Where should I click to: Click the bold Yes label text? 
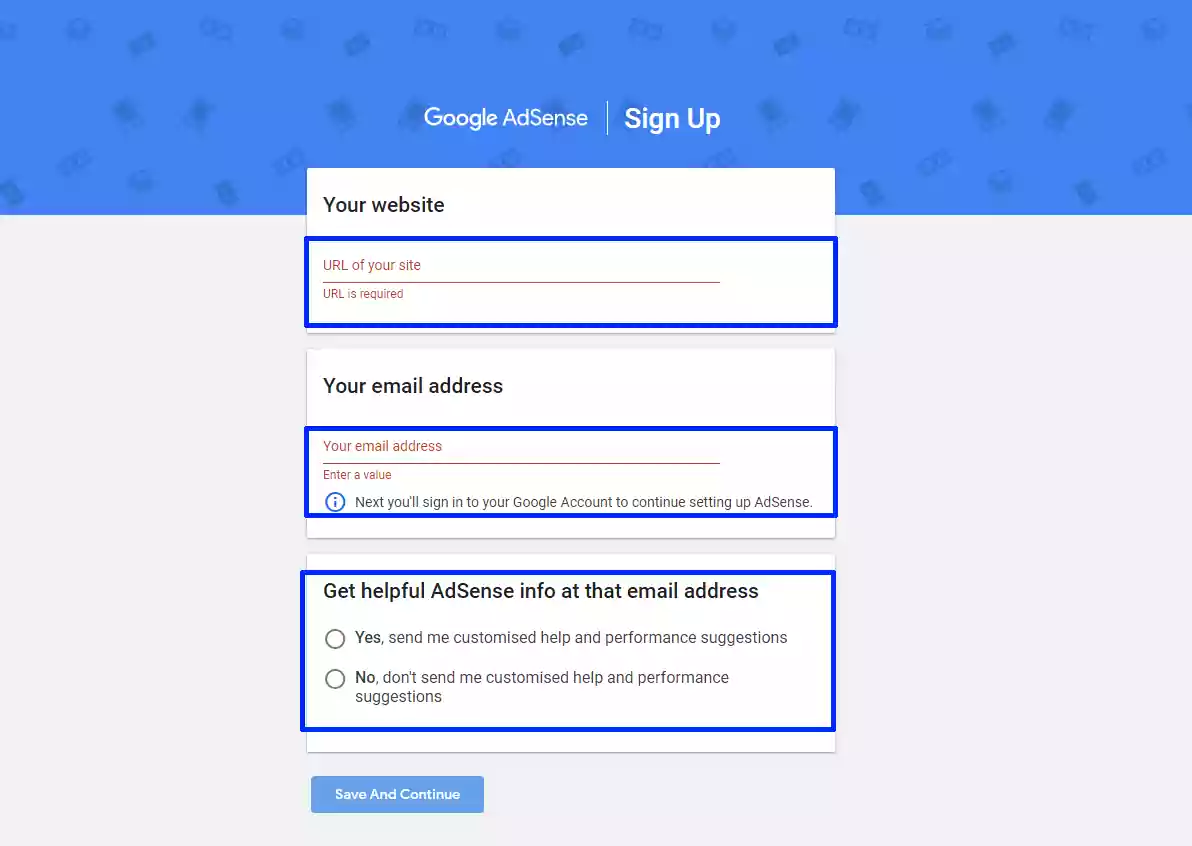click(367, 637)
